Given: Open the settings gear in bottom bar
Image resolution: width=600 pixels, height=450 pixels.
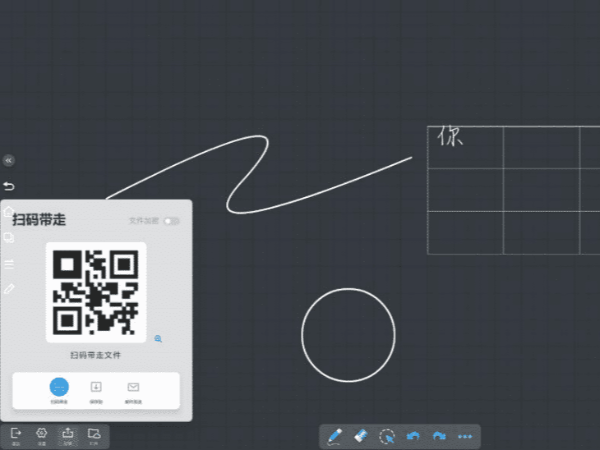Looking at the screenshot, I should pos(42,435).
